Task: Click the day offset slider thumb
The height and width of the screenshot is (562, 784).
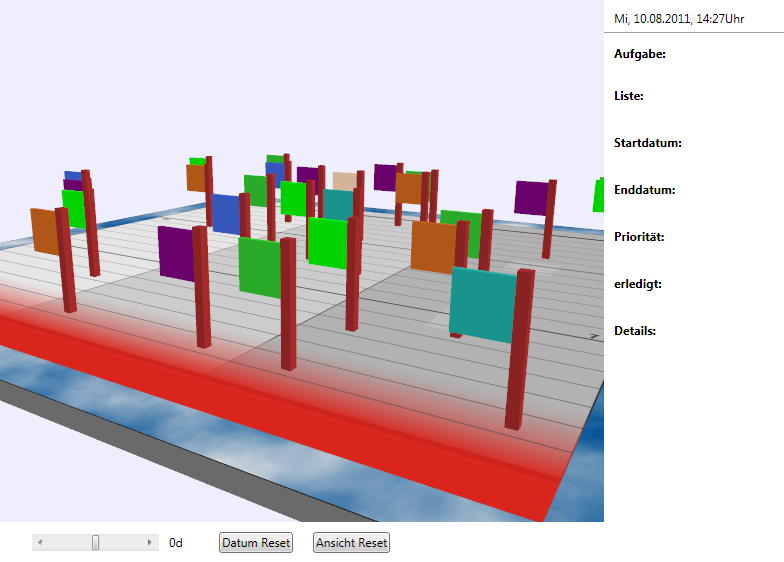Action: pos(96,542)
